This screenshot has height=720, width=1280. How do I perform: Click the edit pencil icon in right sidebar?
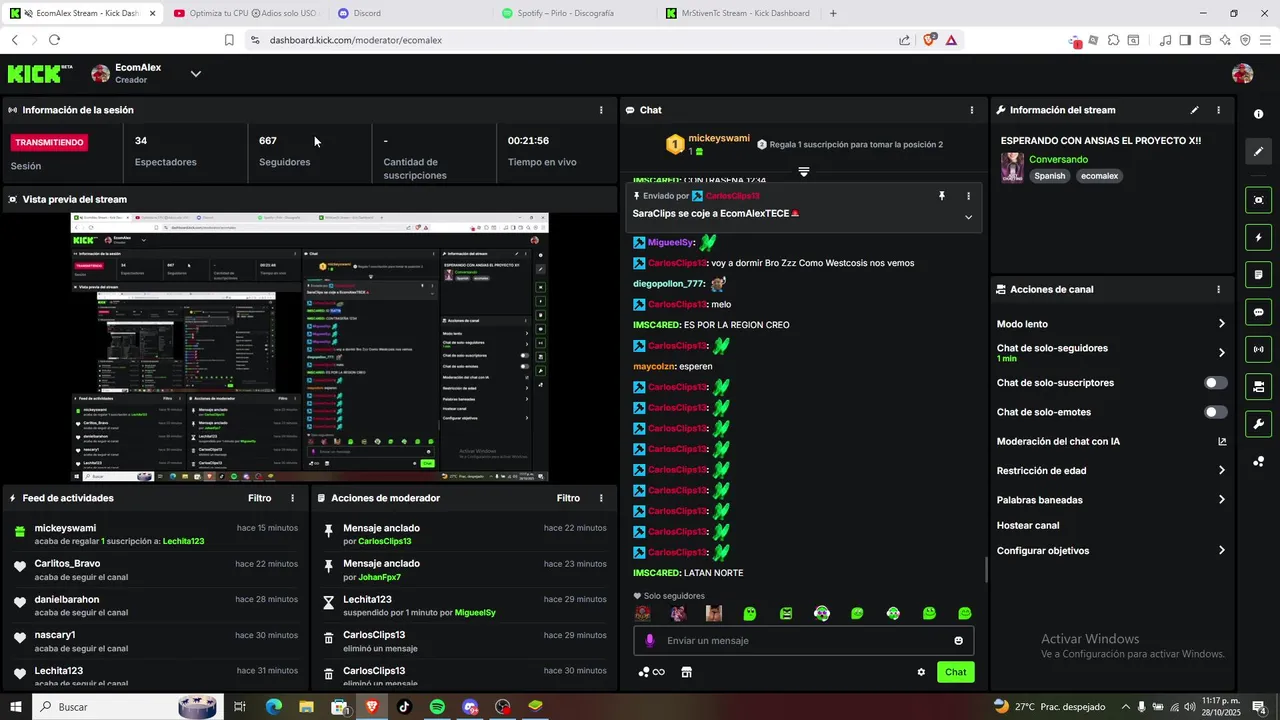1258,152
